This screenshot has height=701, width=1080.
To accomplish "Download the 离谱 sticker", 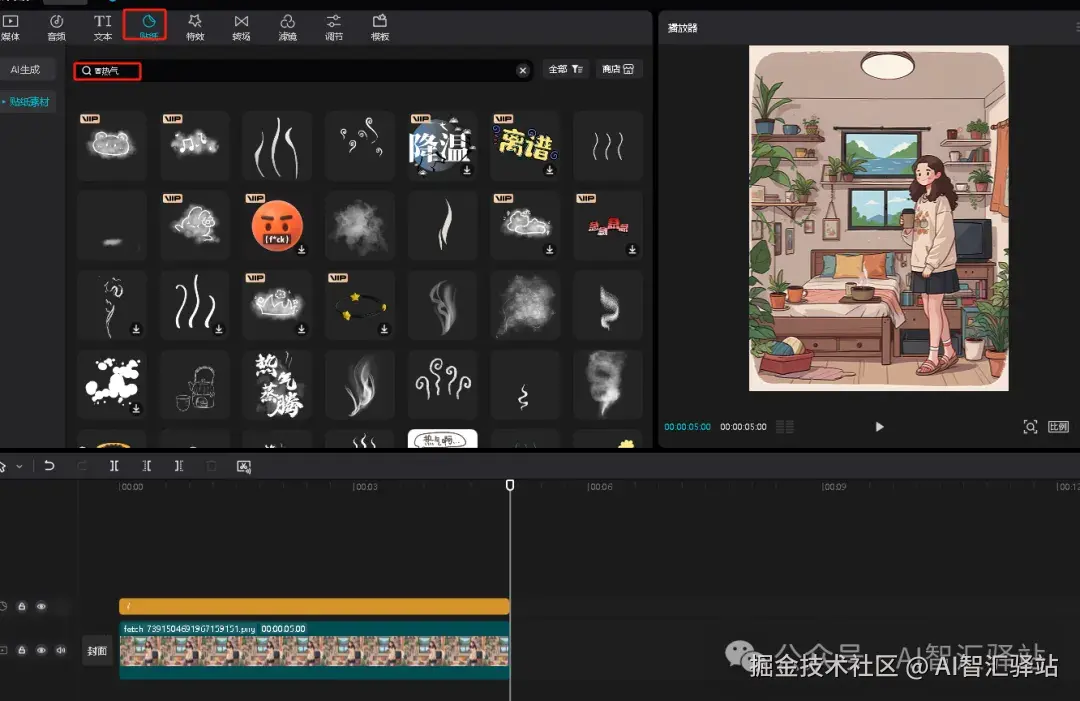I will coord(550,170).
